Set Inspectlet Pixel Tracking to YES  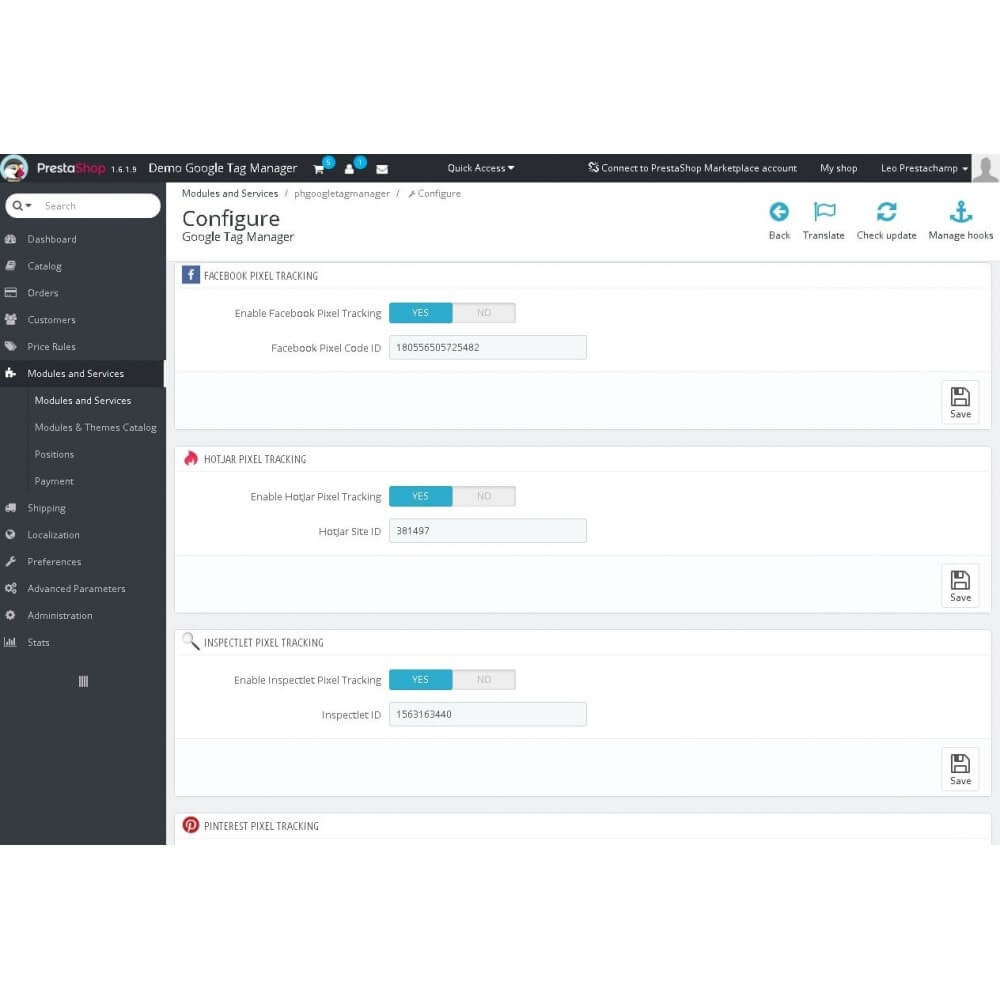click(x=420, y=680)
